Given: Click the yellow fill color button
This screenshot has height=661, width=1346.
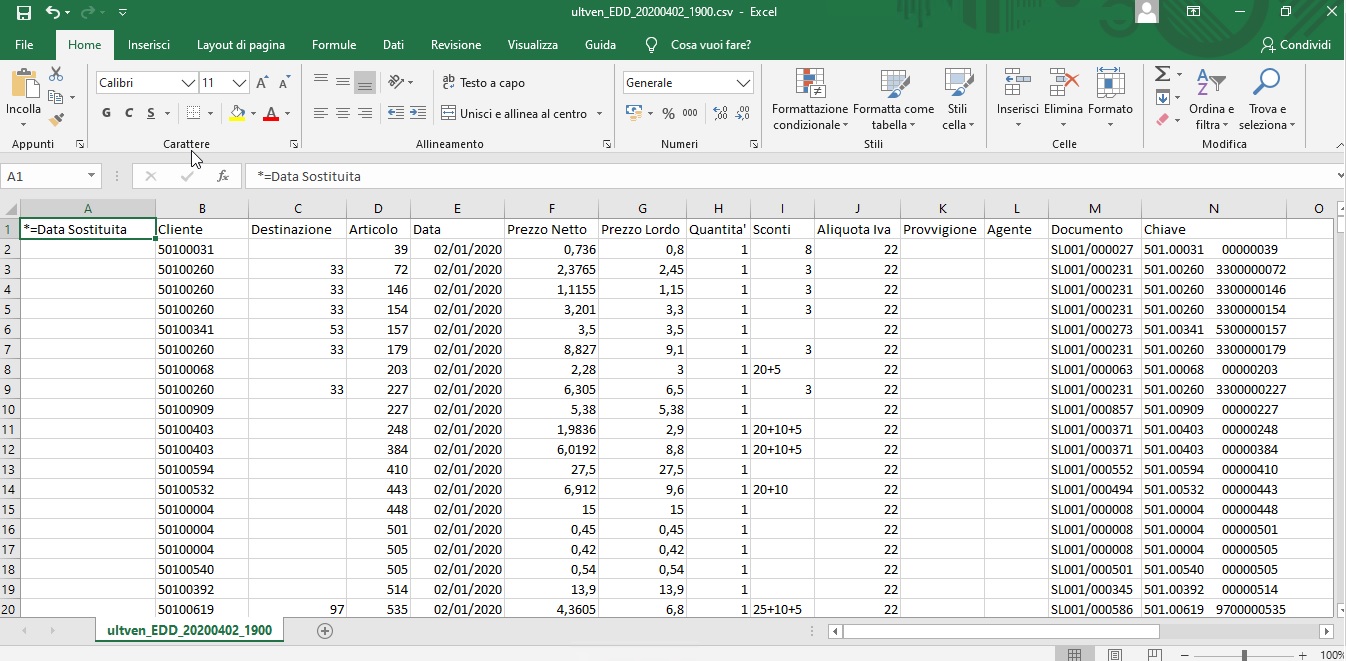Looking at the screenshot, I should (x=237, y=114).
